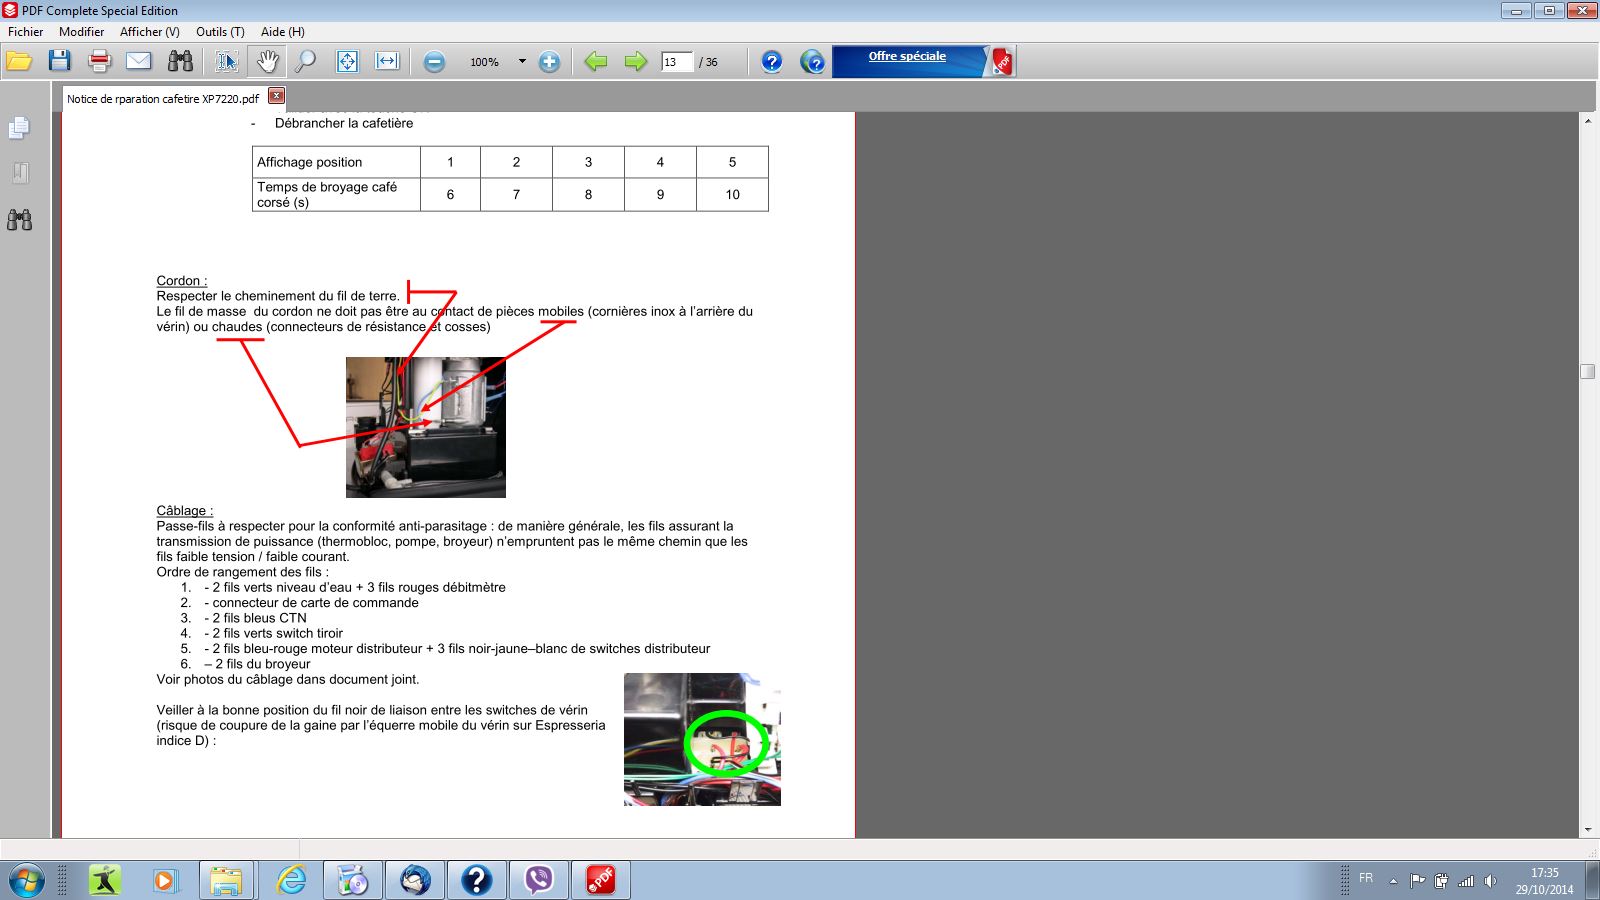Image resolution: width=1600 pixels, height=900 pixels.
Task: Click the line '– 2 fils du broyeur'
Action: [x=257, y=664]
